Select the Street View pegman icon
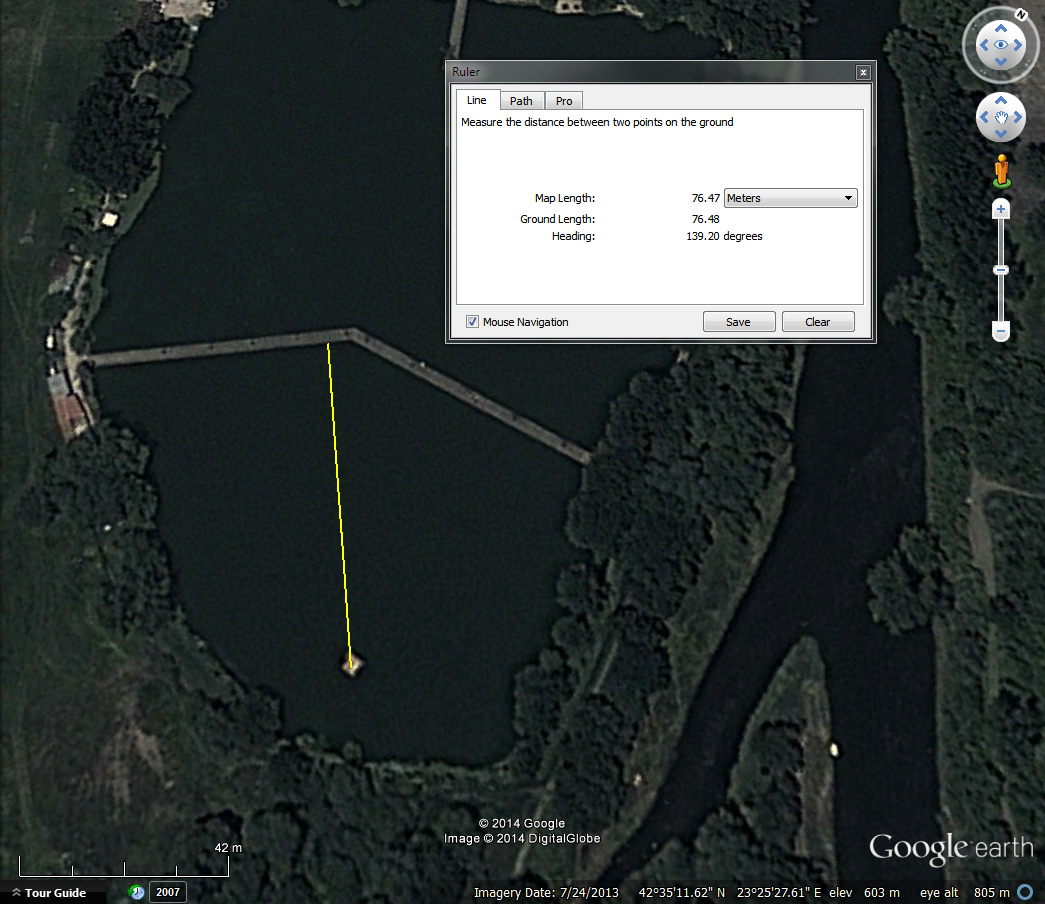The height and width of the screenshot is (904, 1045). point(1001,171)
